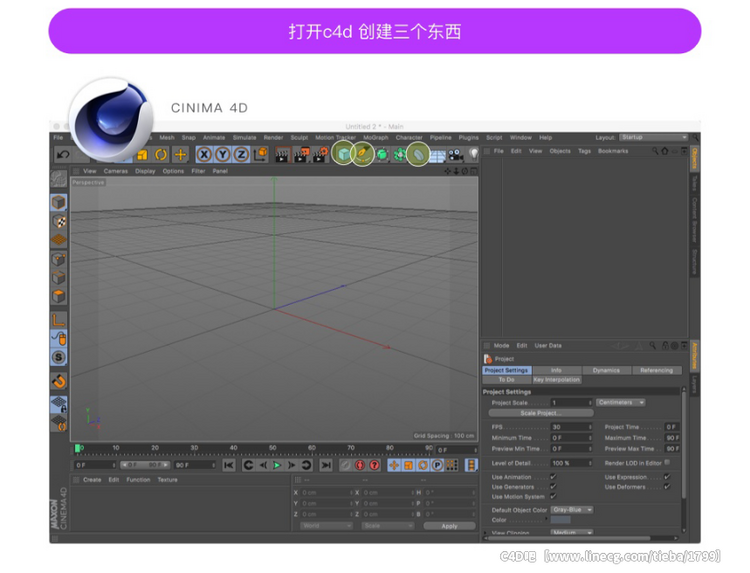
Task: Open the Scale mode dropdown
Action: 388,526
